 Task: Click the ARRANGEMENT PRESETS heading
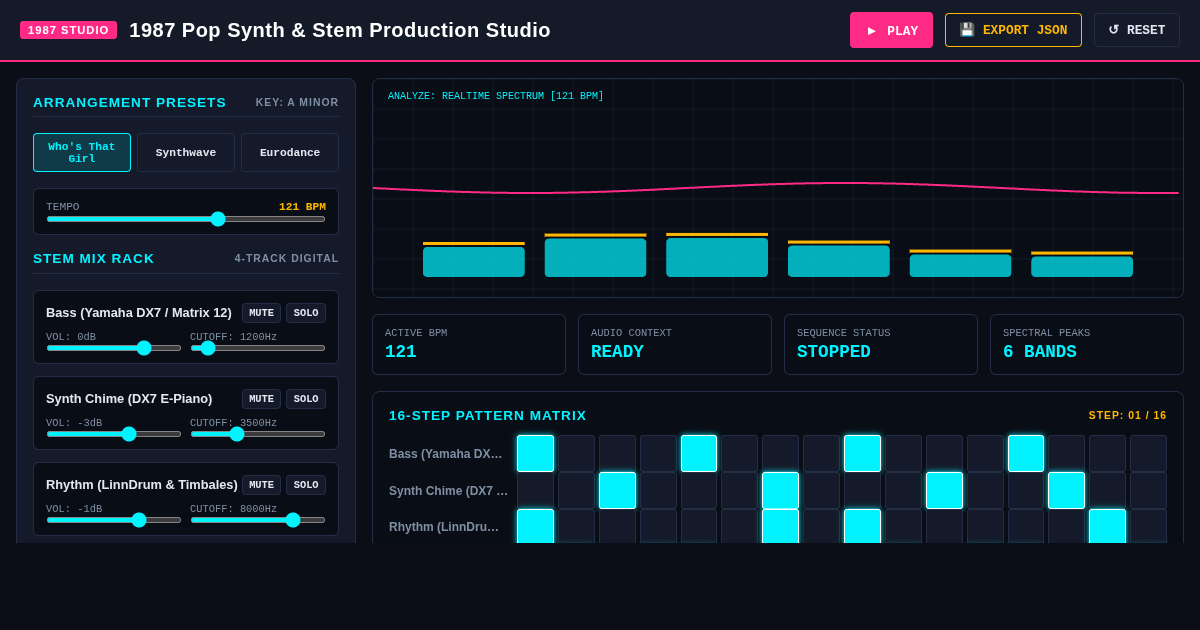[130, 102]
